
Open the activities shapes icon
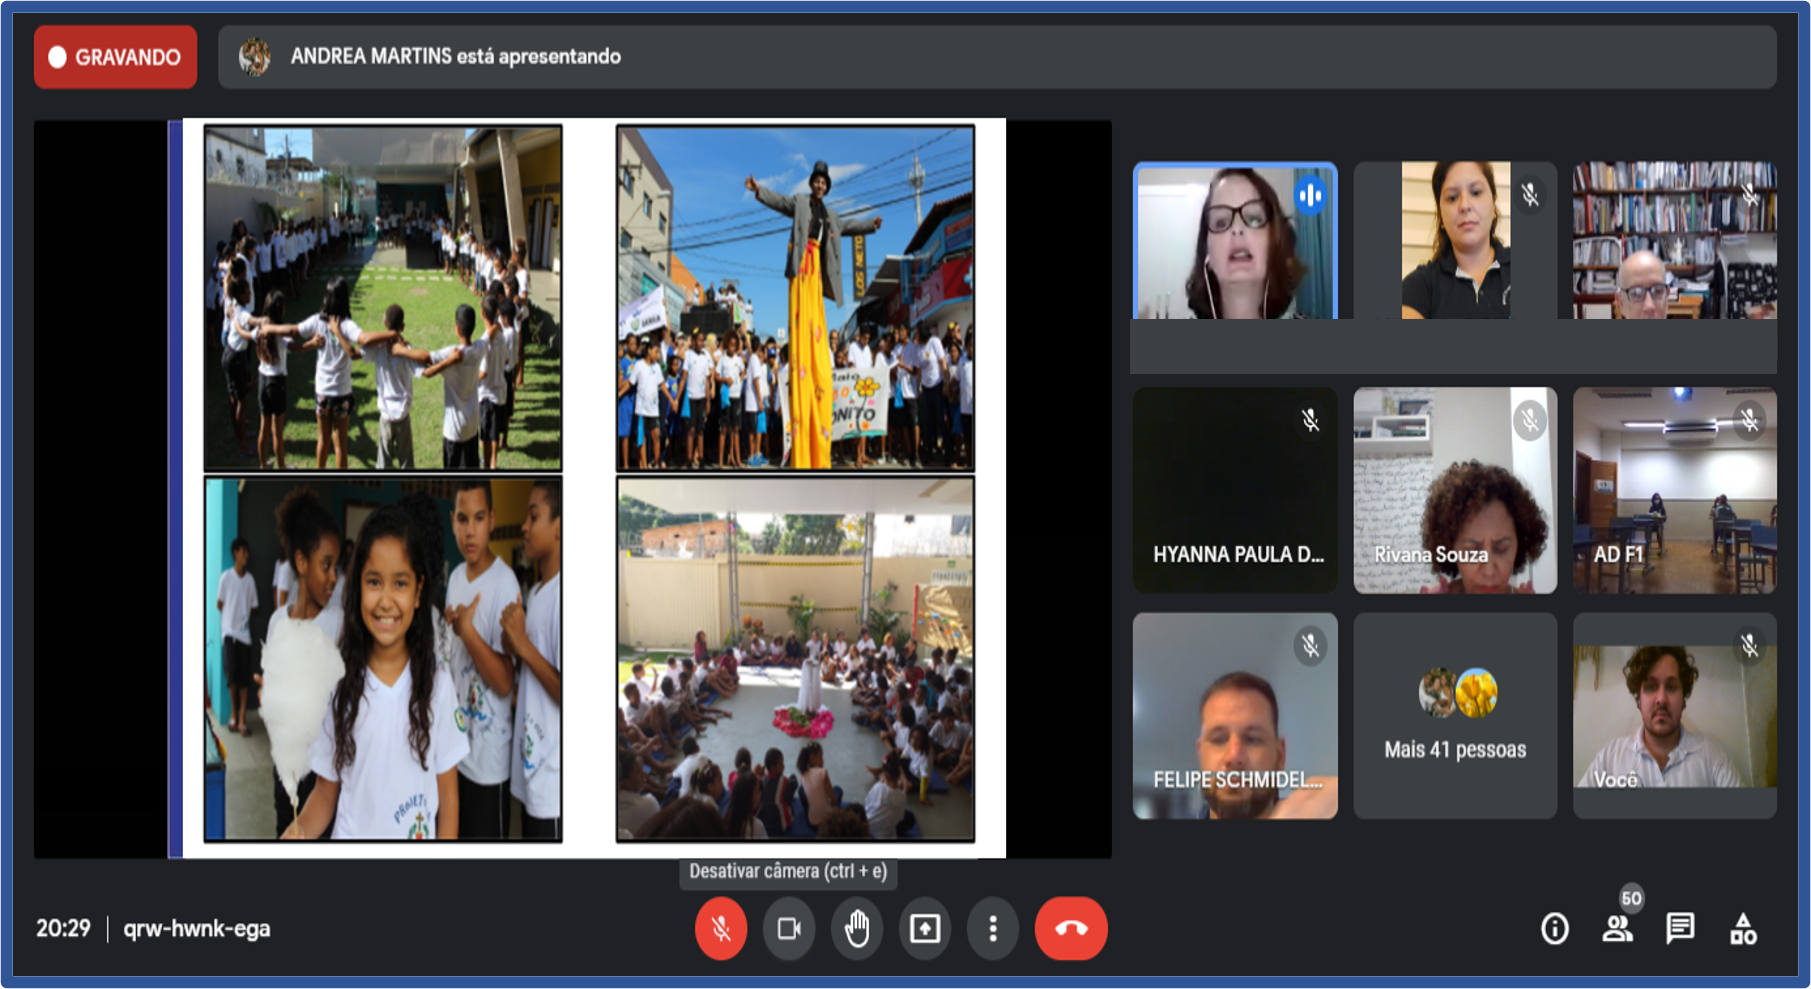(1743, 929)
